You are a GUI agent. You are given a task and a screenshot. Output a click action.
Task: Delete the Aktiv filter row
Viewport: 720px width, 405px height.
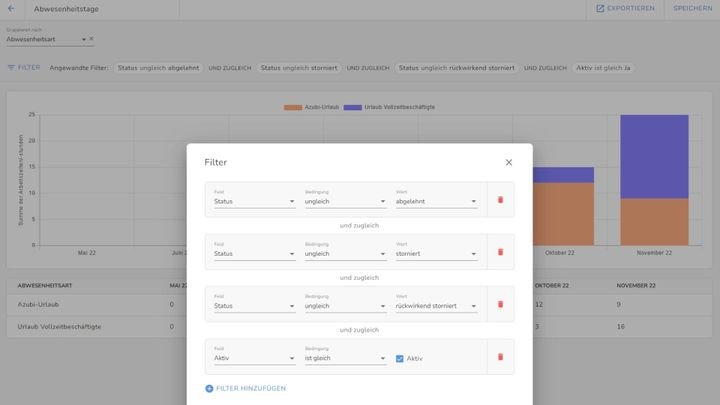tap(500, 357)
